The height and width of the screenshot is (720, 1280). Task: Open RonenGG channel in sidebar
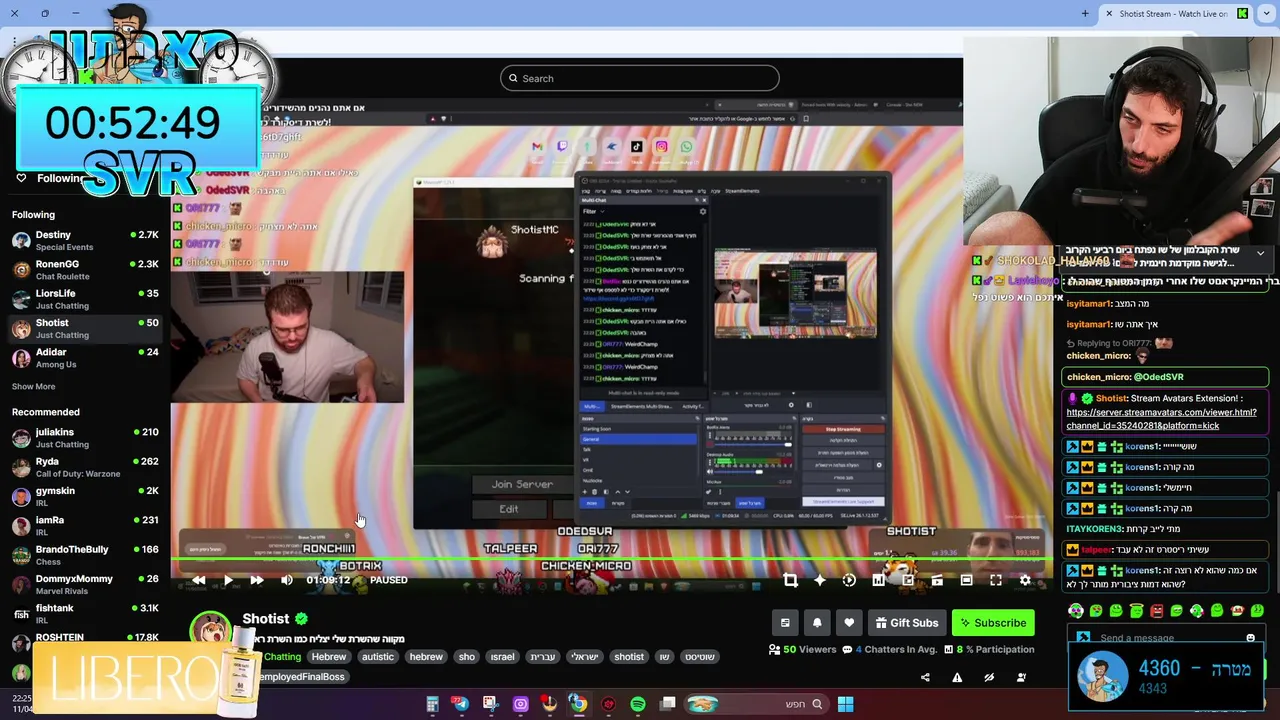click(85, 270)
